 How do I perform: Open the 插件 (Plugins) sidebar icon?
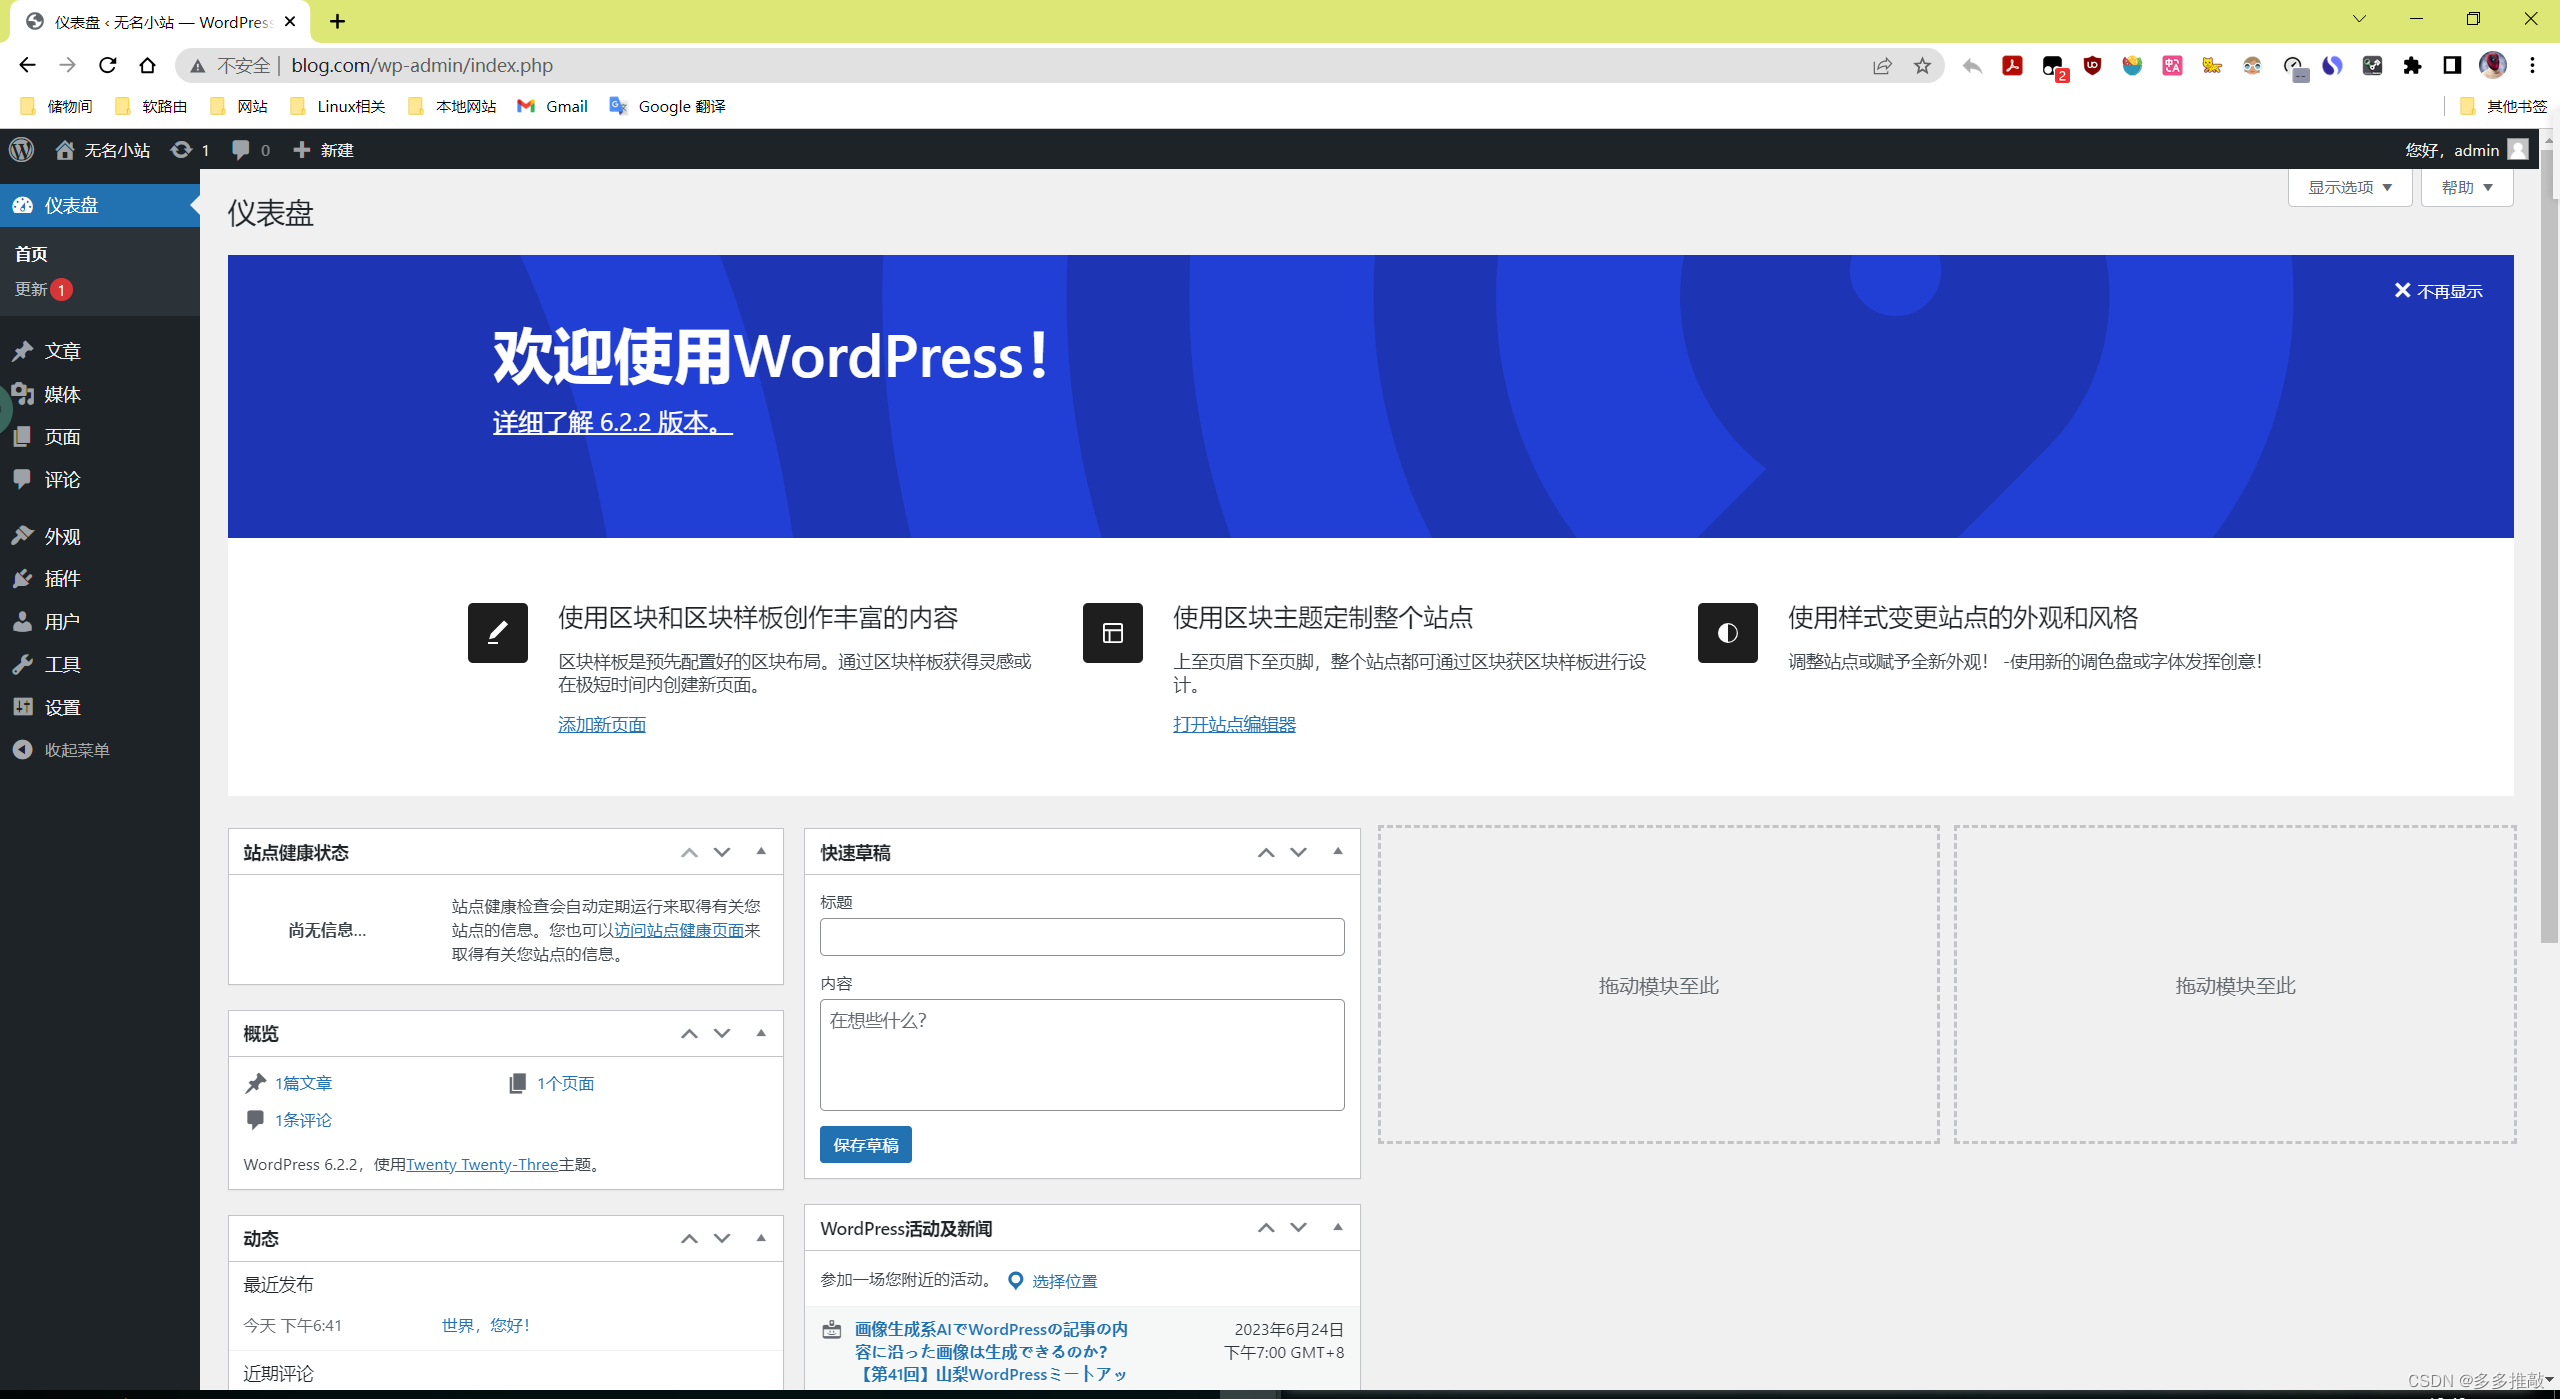[x=24, y=578]
